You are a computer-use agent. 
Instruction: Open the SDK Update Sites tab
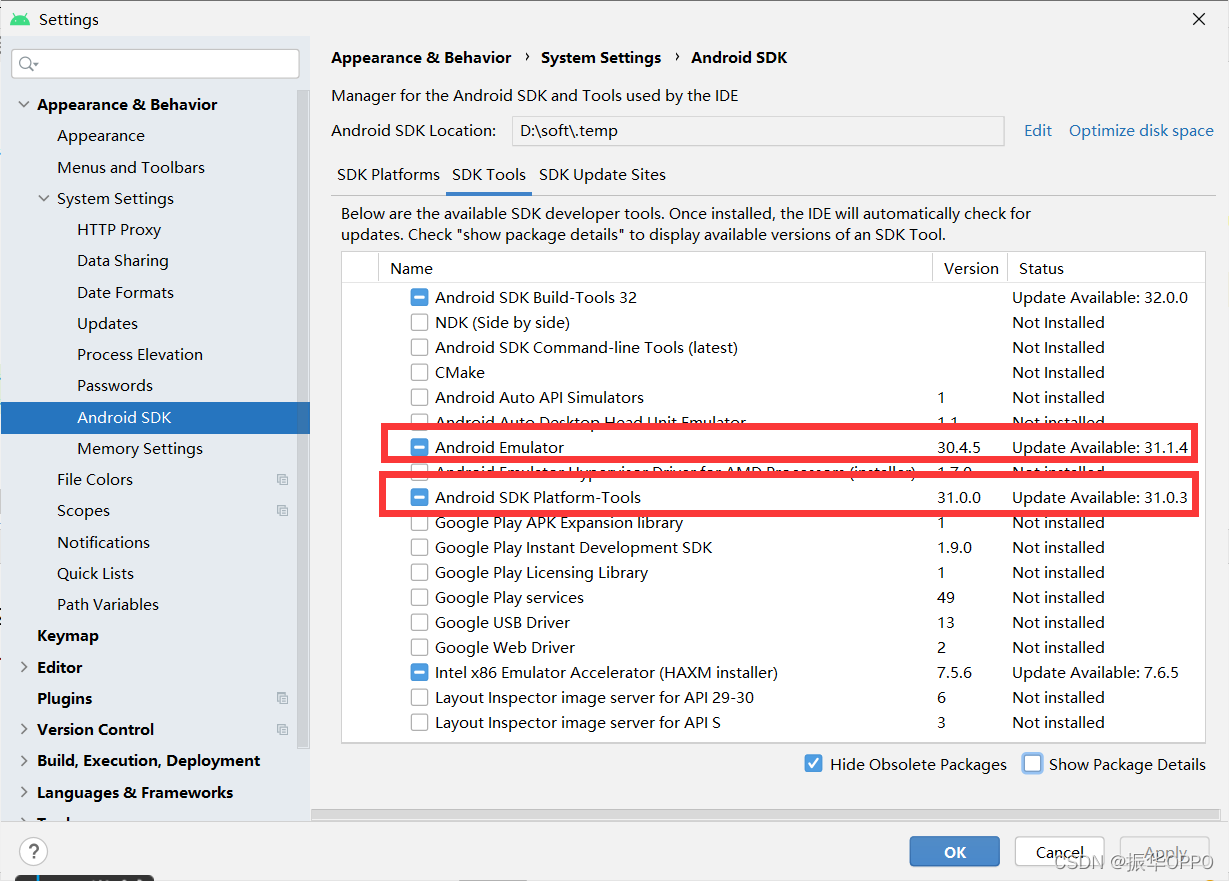click(x=602, y=174)
